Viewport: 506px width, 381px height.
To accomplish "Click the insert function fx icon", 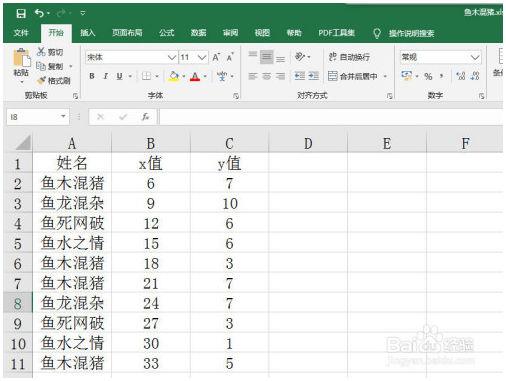I will [145, 117].
